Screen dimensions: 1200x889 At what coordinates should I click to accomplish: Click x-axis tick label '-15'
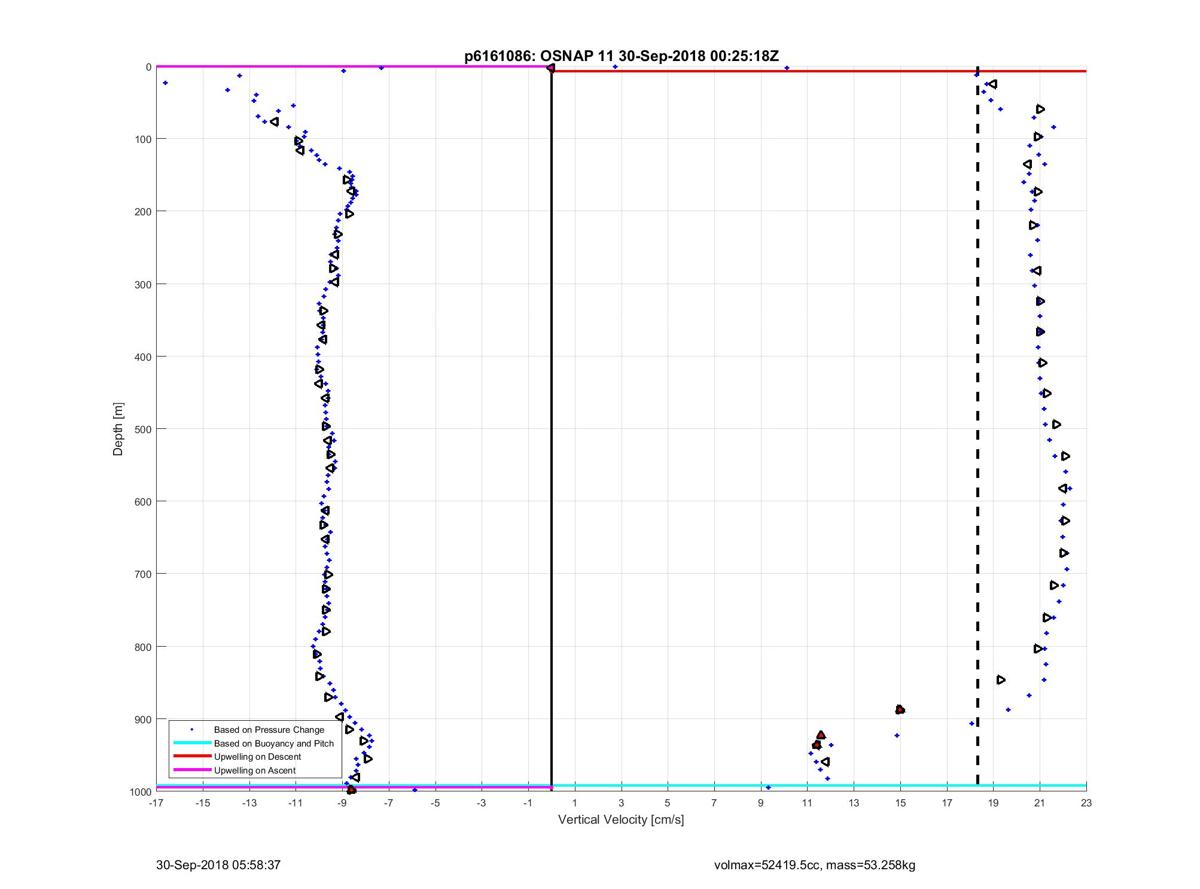pyautogui.click(x=203, y=802)
